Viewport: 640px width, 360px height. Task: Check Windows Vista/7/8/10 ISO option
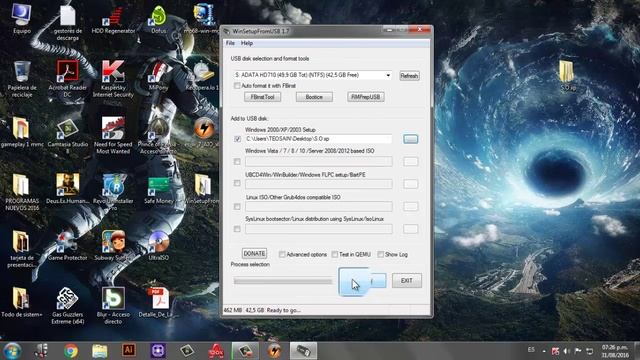[237, 162]
